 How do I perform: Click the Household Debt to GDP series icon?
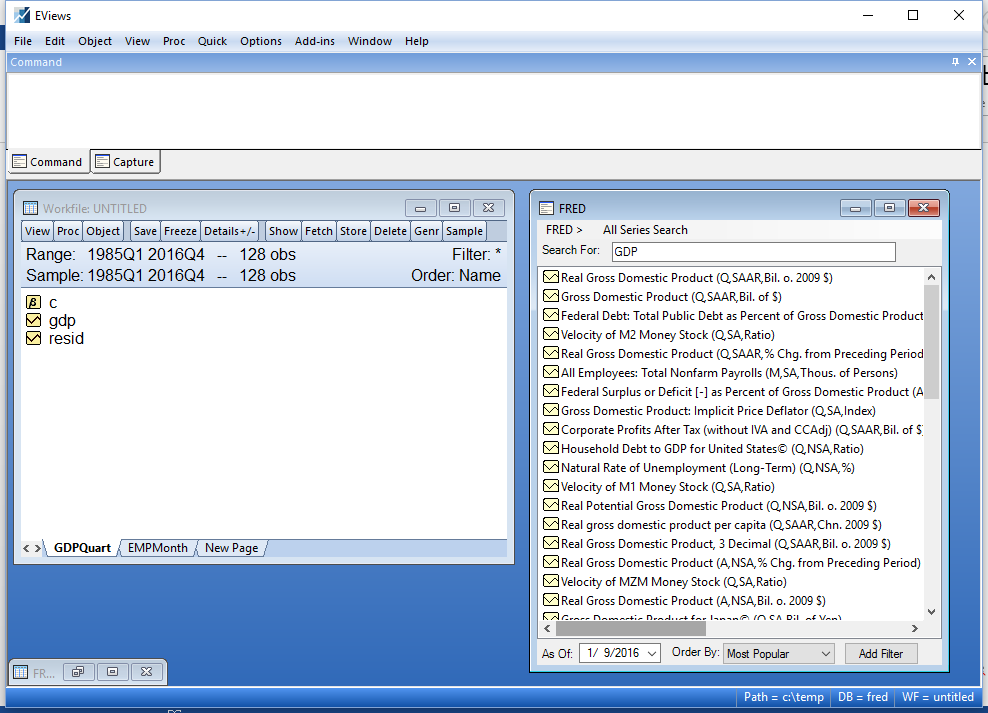coord(550,449)
